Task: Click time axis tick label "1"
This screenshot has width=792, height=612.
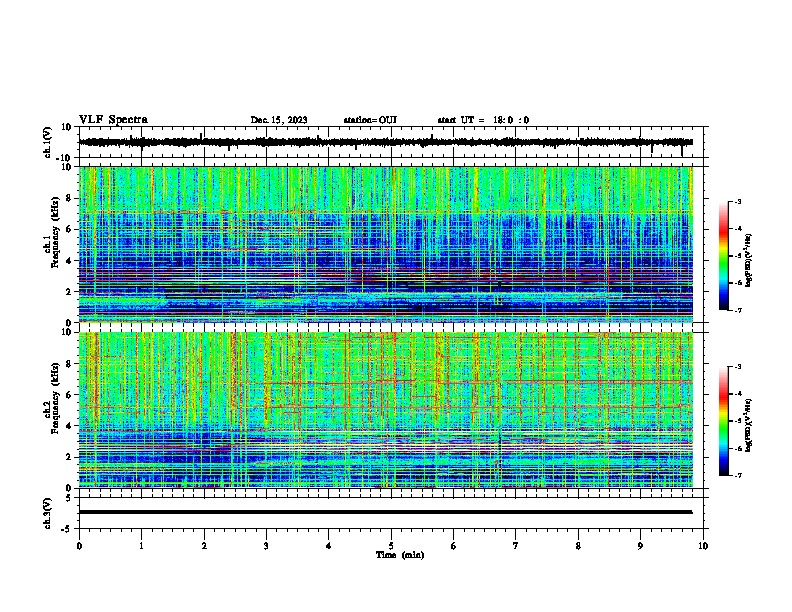Action: (141, 546)
